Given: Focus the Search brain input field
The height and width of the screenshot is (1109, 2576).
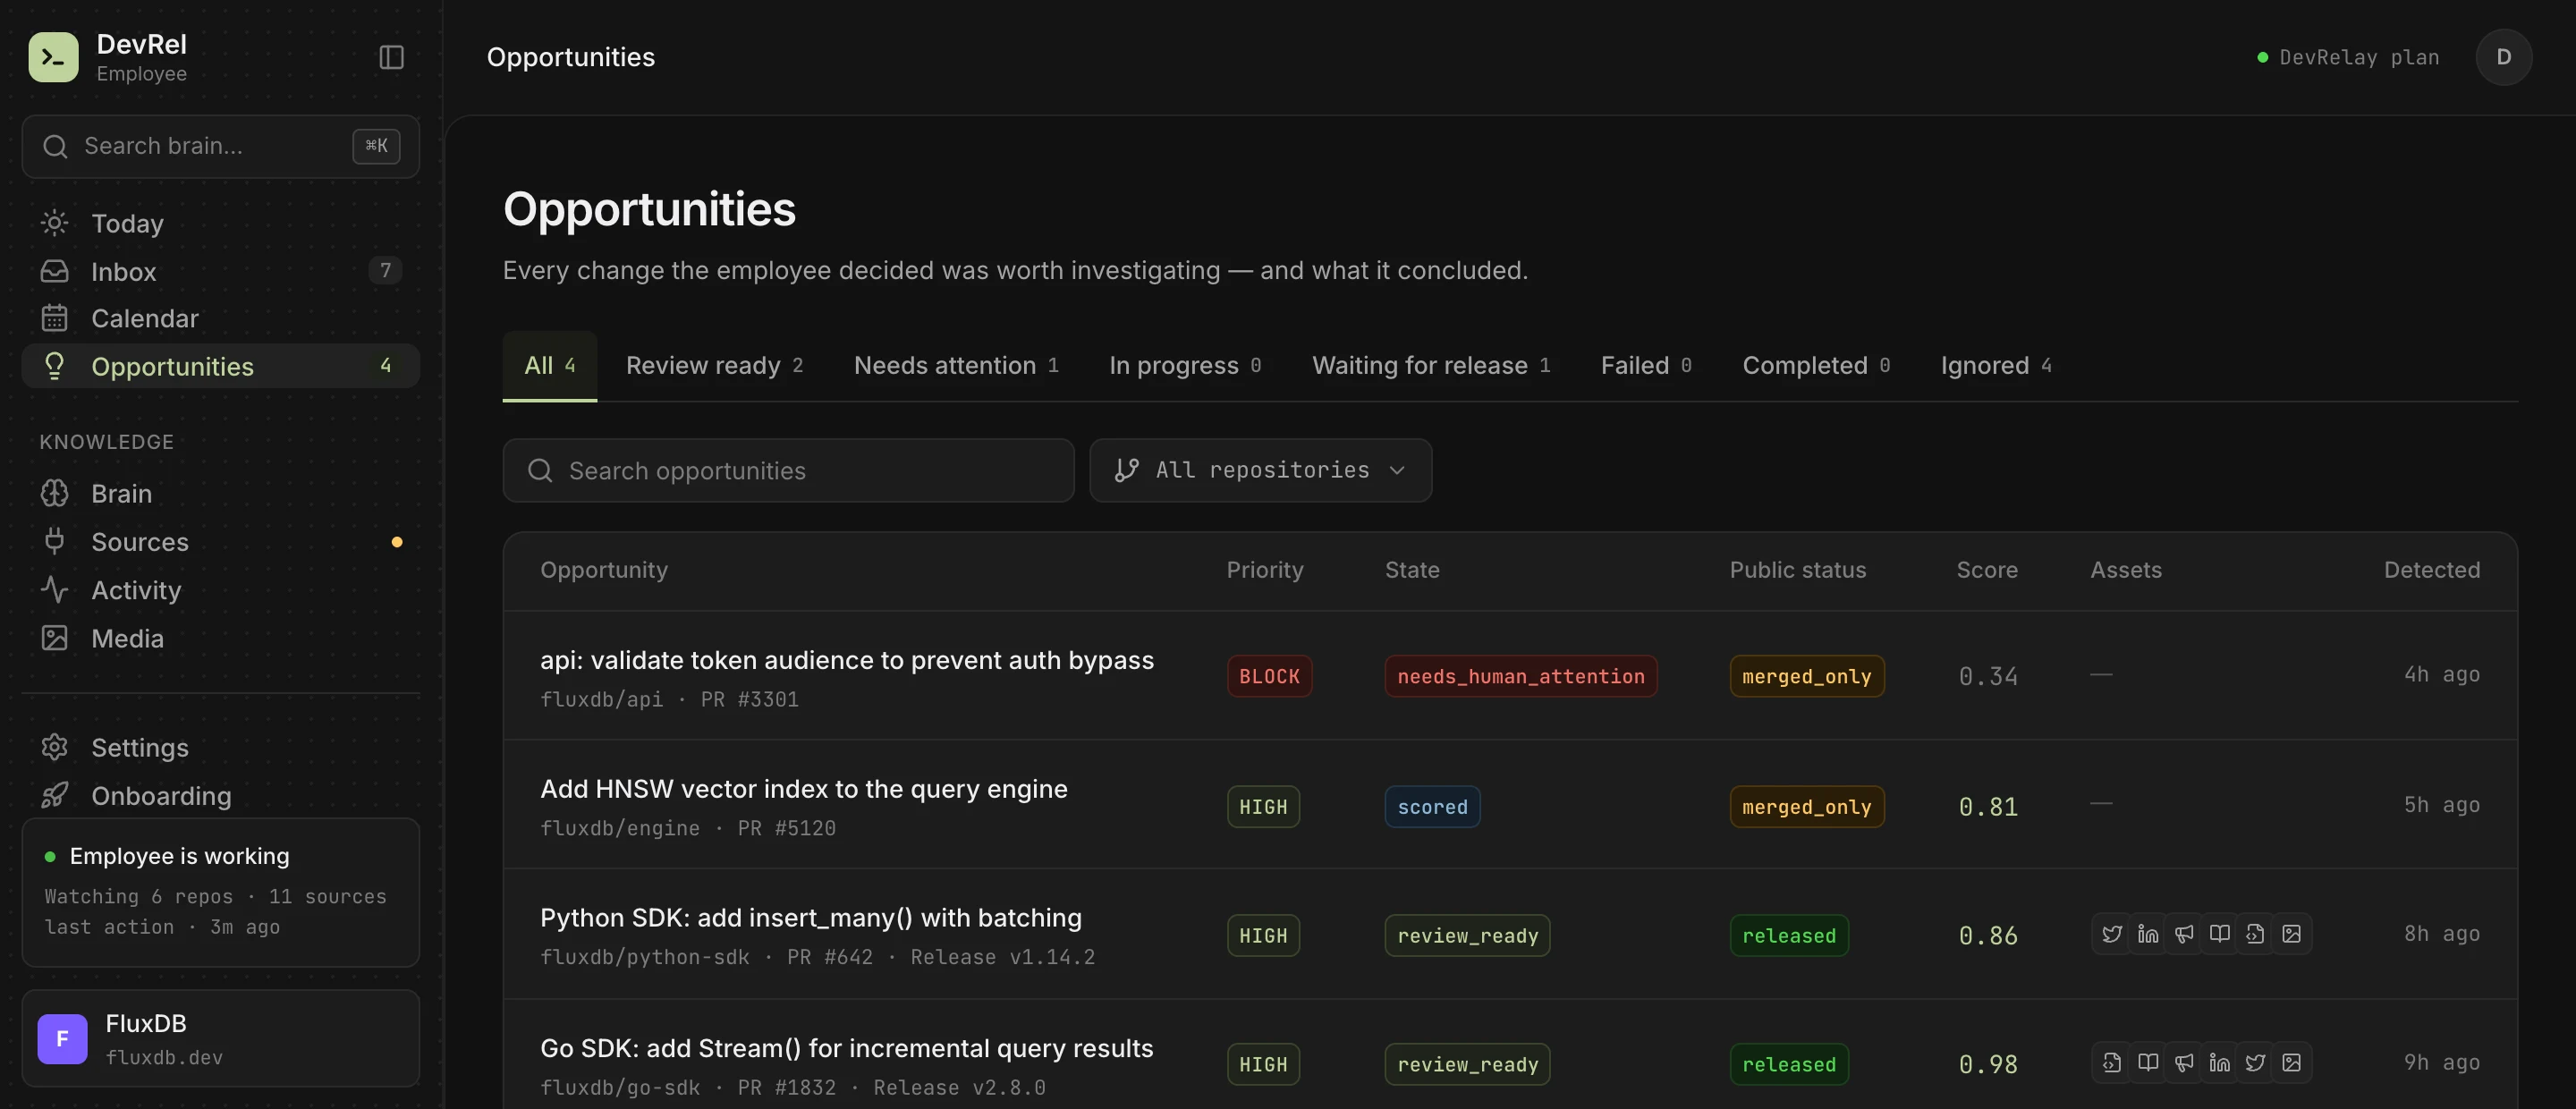Looking at the screenshot, I should pyautogui.click(x=220, y=146).
